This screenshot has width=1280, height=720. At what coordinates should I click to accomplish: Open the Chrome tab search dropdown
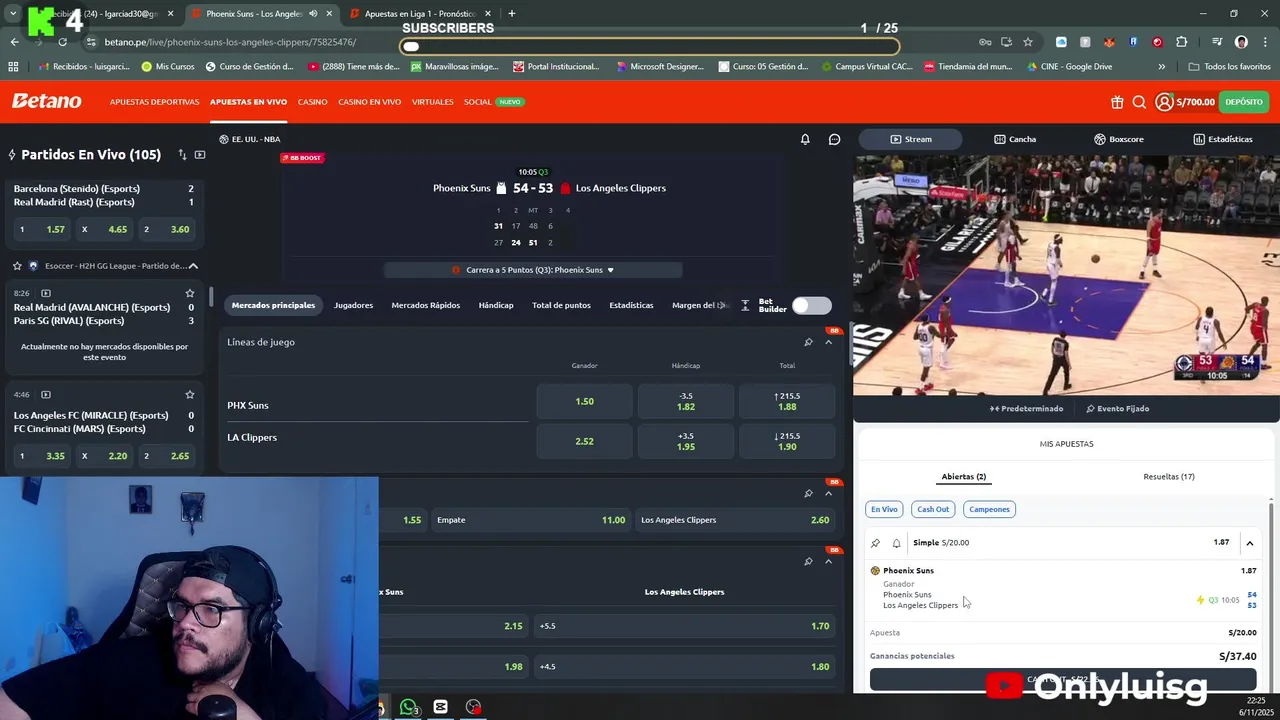(x=12, y=14)
